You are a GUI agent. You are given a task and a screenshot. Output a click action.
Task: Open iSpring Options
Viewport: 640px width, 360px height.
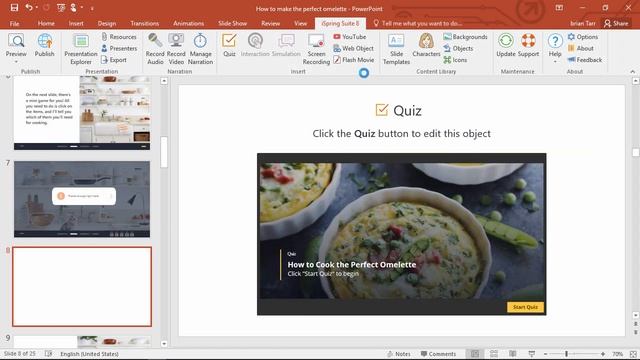583,37
